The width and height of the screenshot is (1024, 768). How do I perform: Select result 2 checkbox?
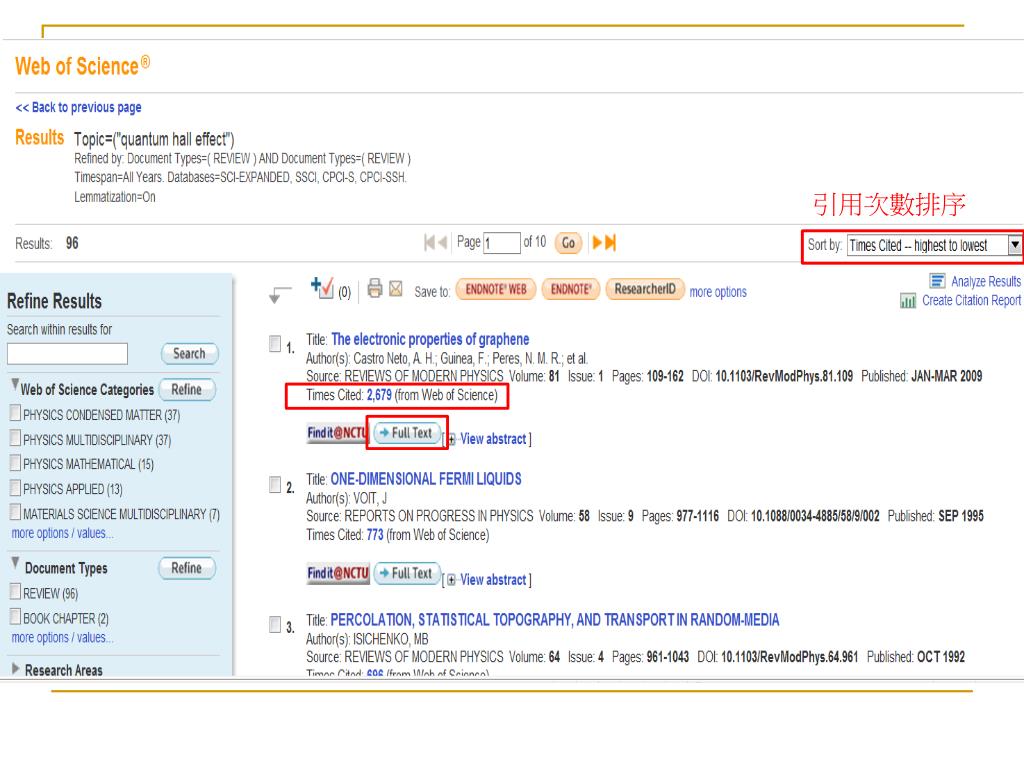pyautogui.click(x=275, y=485)
